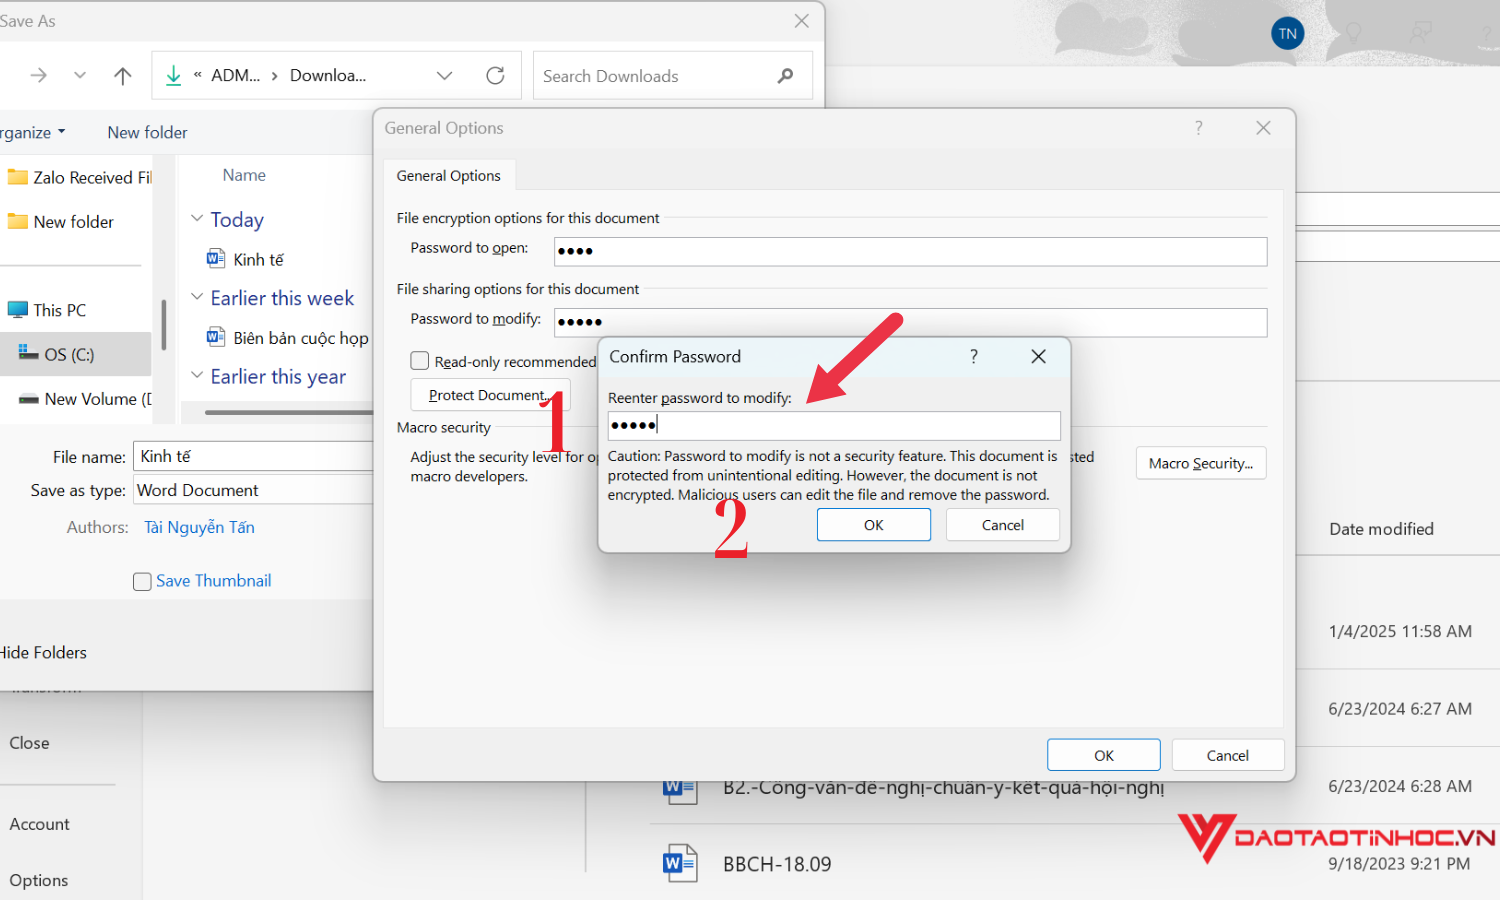Select Zalo Received Files folder
Viewport: 1500px width, 900px height.
tap(78, 178)
